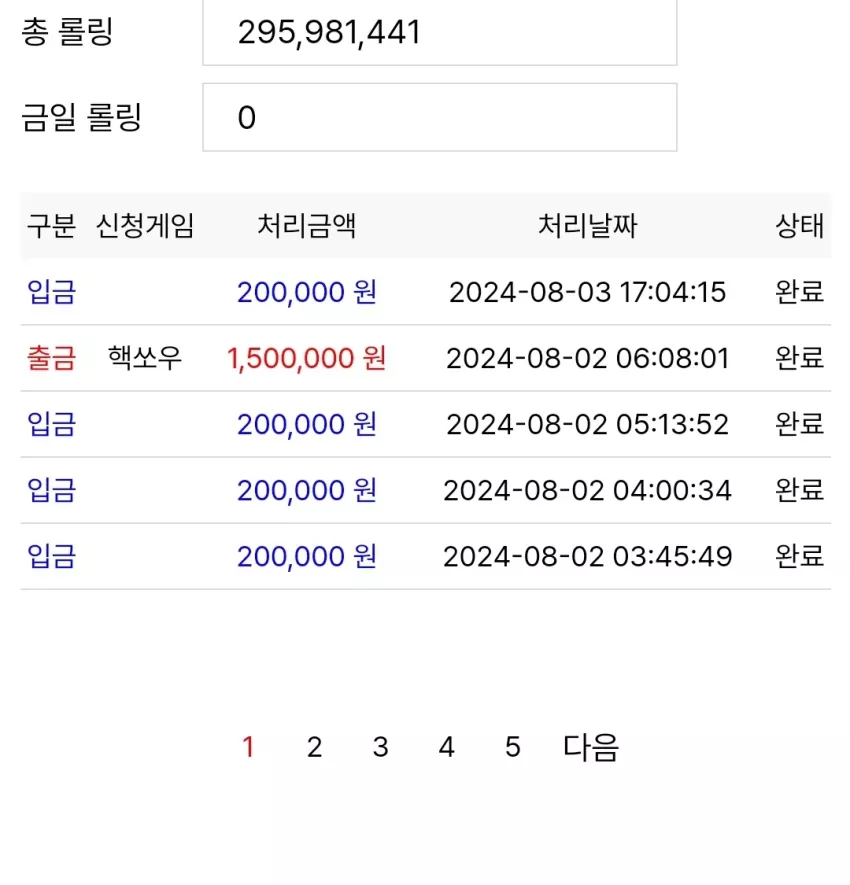Click the 핵쏘우 game name entry
Image resolution: width=850 pixels, height=885 pixels.
[x=145, y=358]
